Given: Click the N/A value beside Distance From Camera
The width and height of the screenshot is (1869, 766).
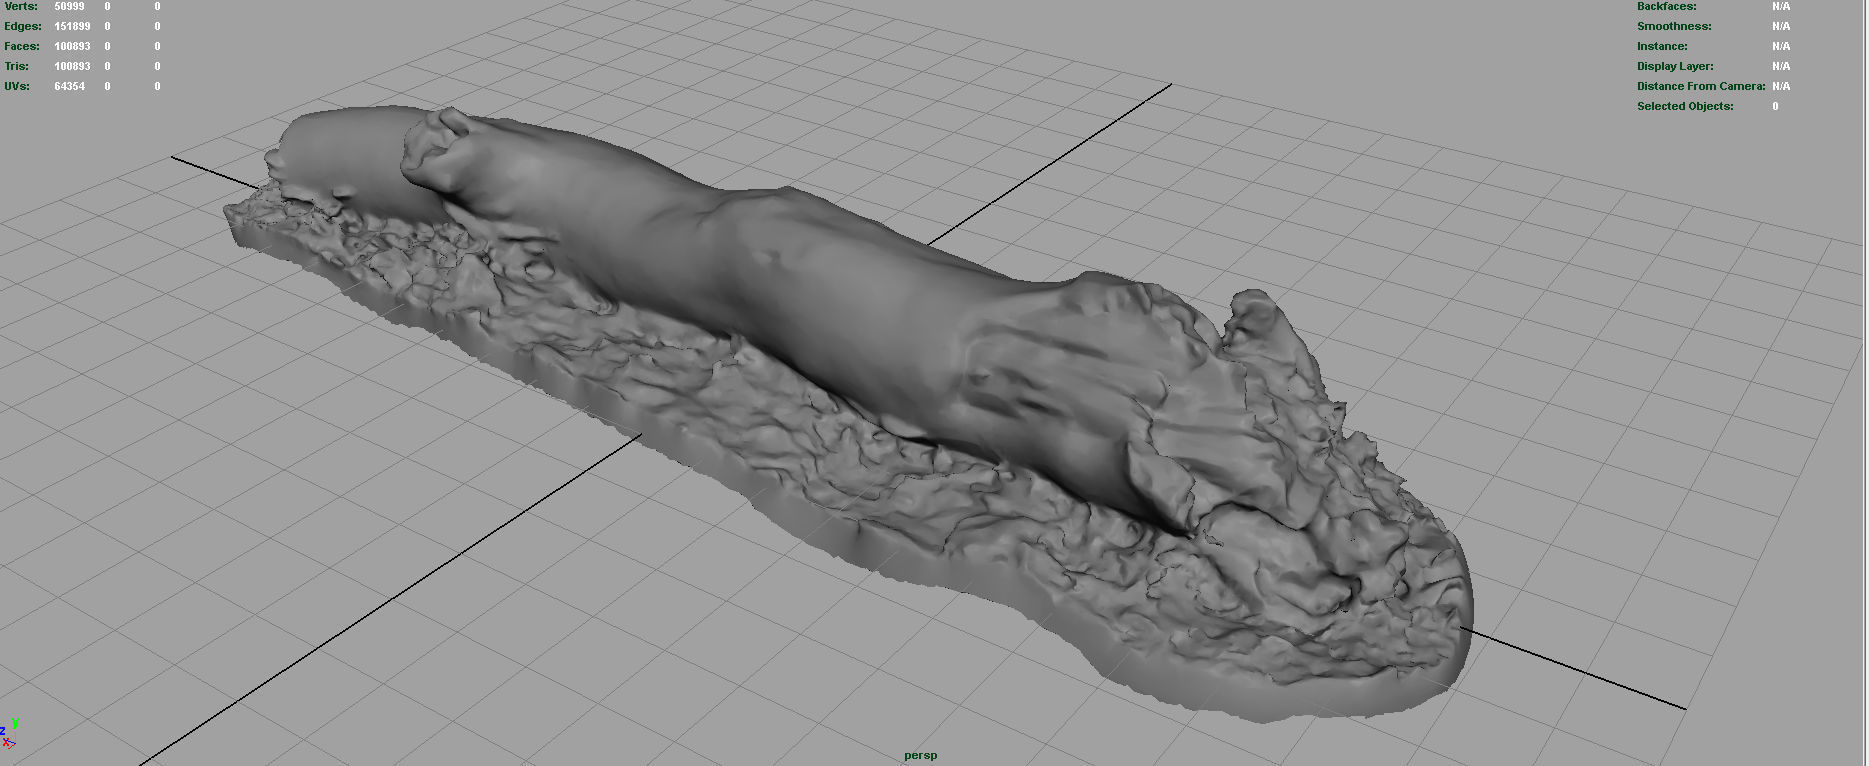Looking at the screenshot, I should click(x=1781, y=86).
